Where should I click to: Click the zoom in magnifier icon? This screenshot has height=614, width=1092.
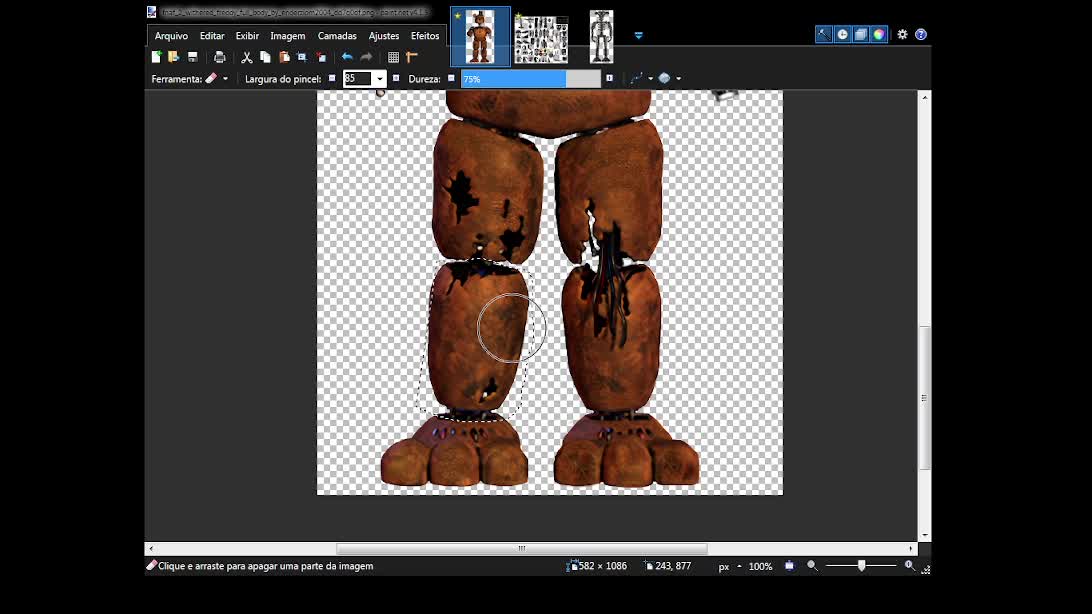tap(910, 566)
